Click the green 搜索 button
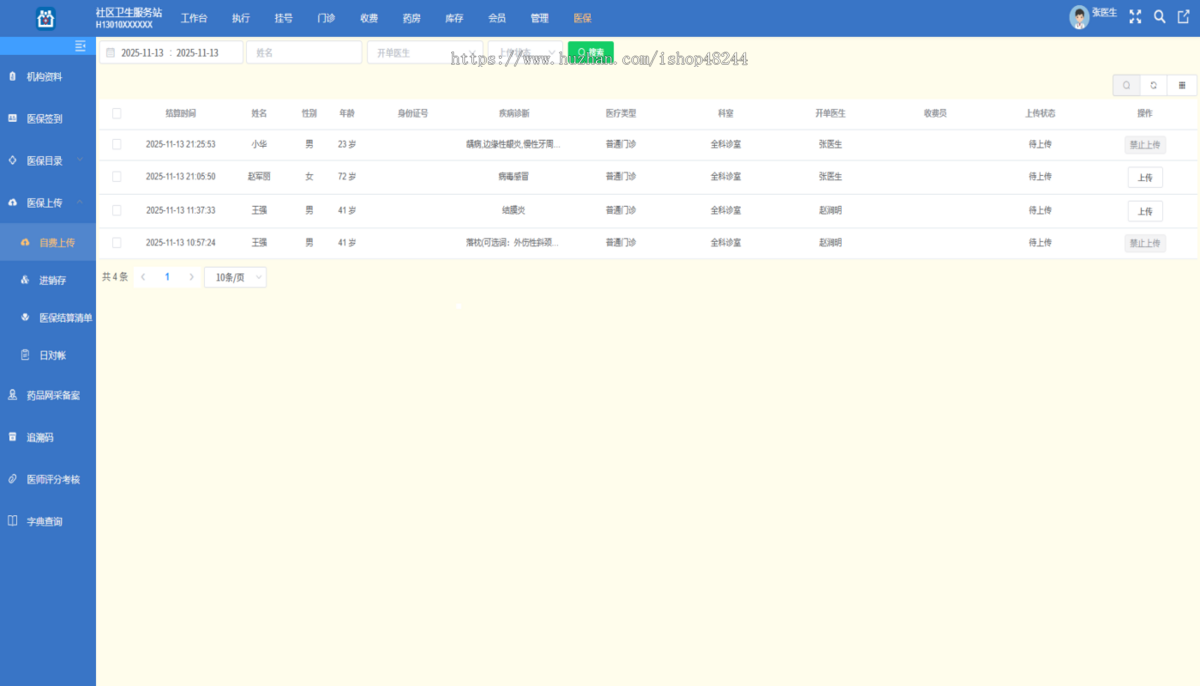 tap(591, 52)
